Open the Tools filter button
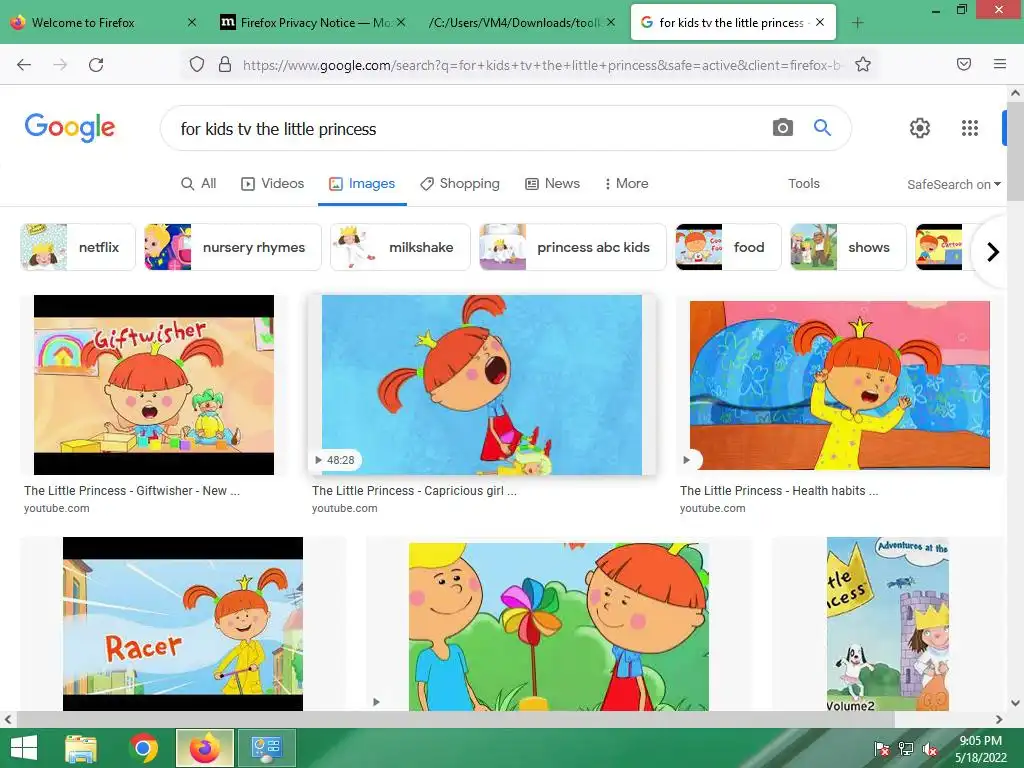This screenshot has height=768, width=1024. pos(803,184)
